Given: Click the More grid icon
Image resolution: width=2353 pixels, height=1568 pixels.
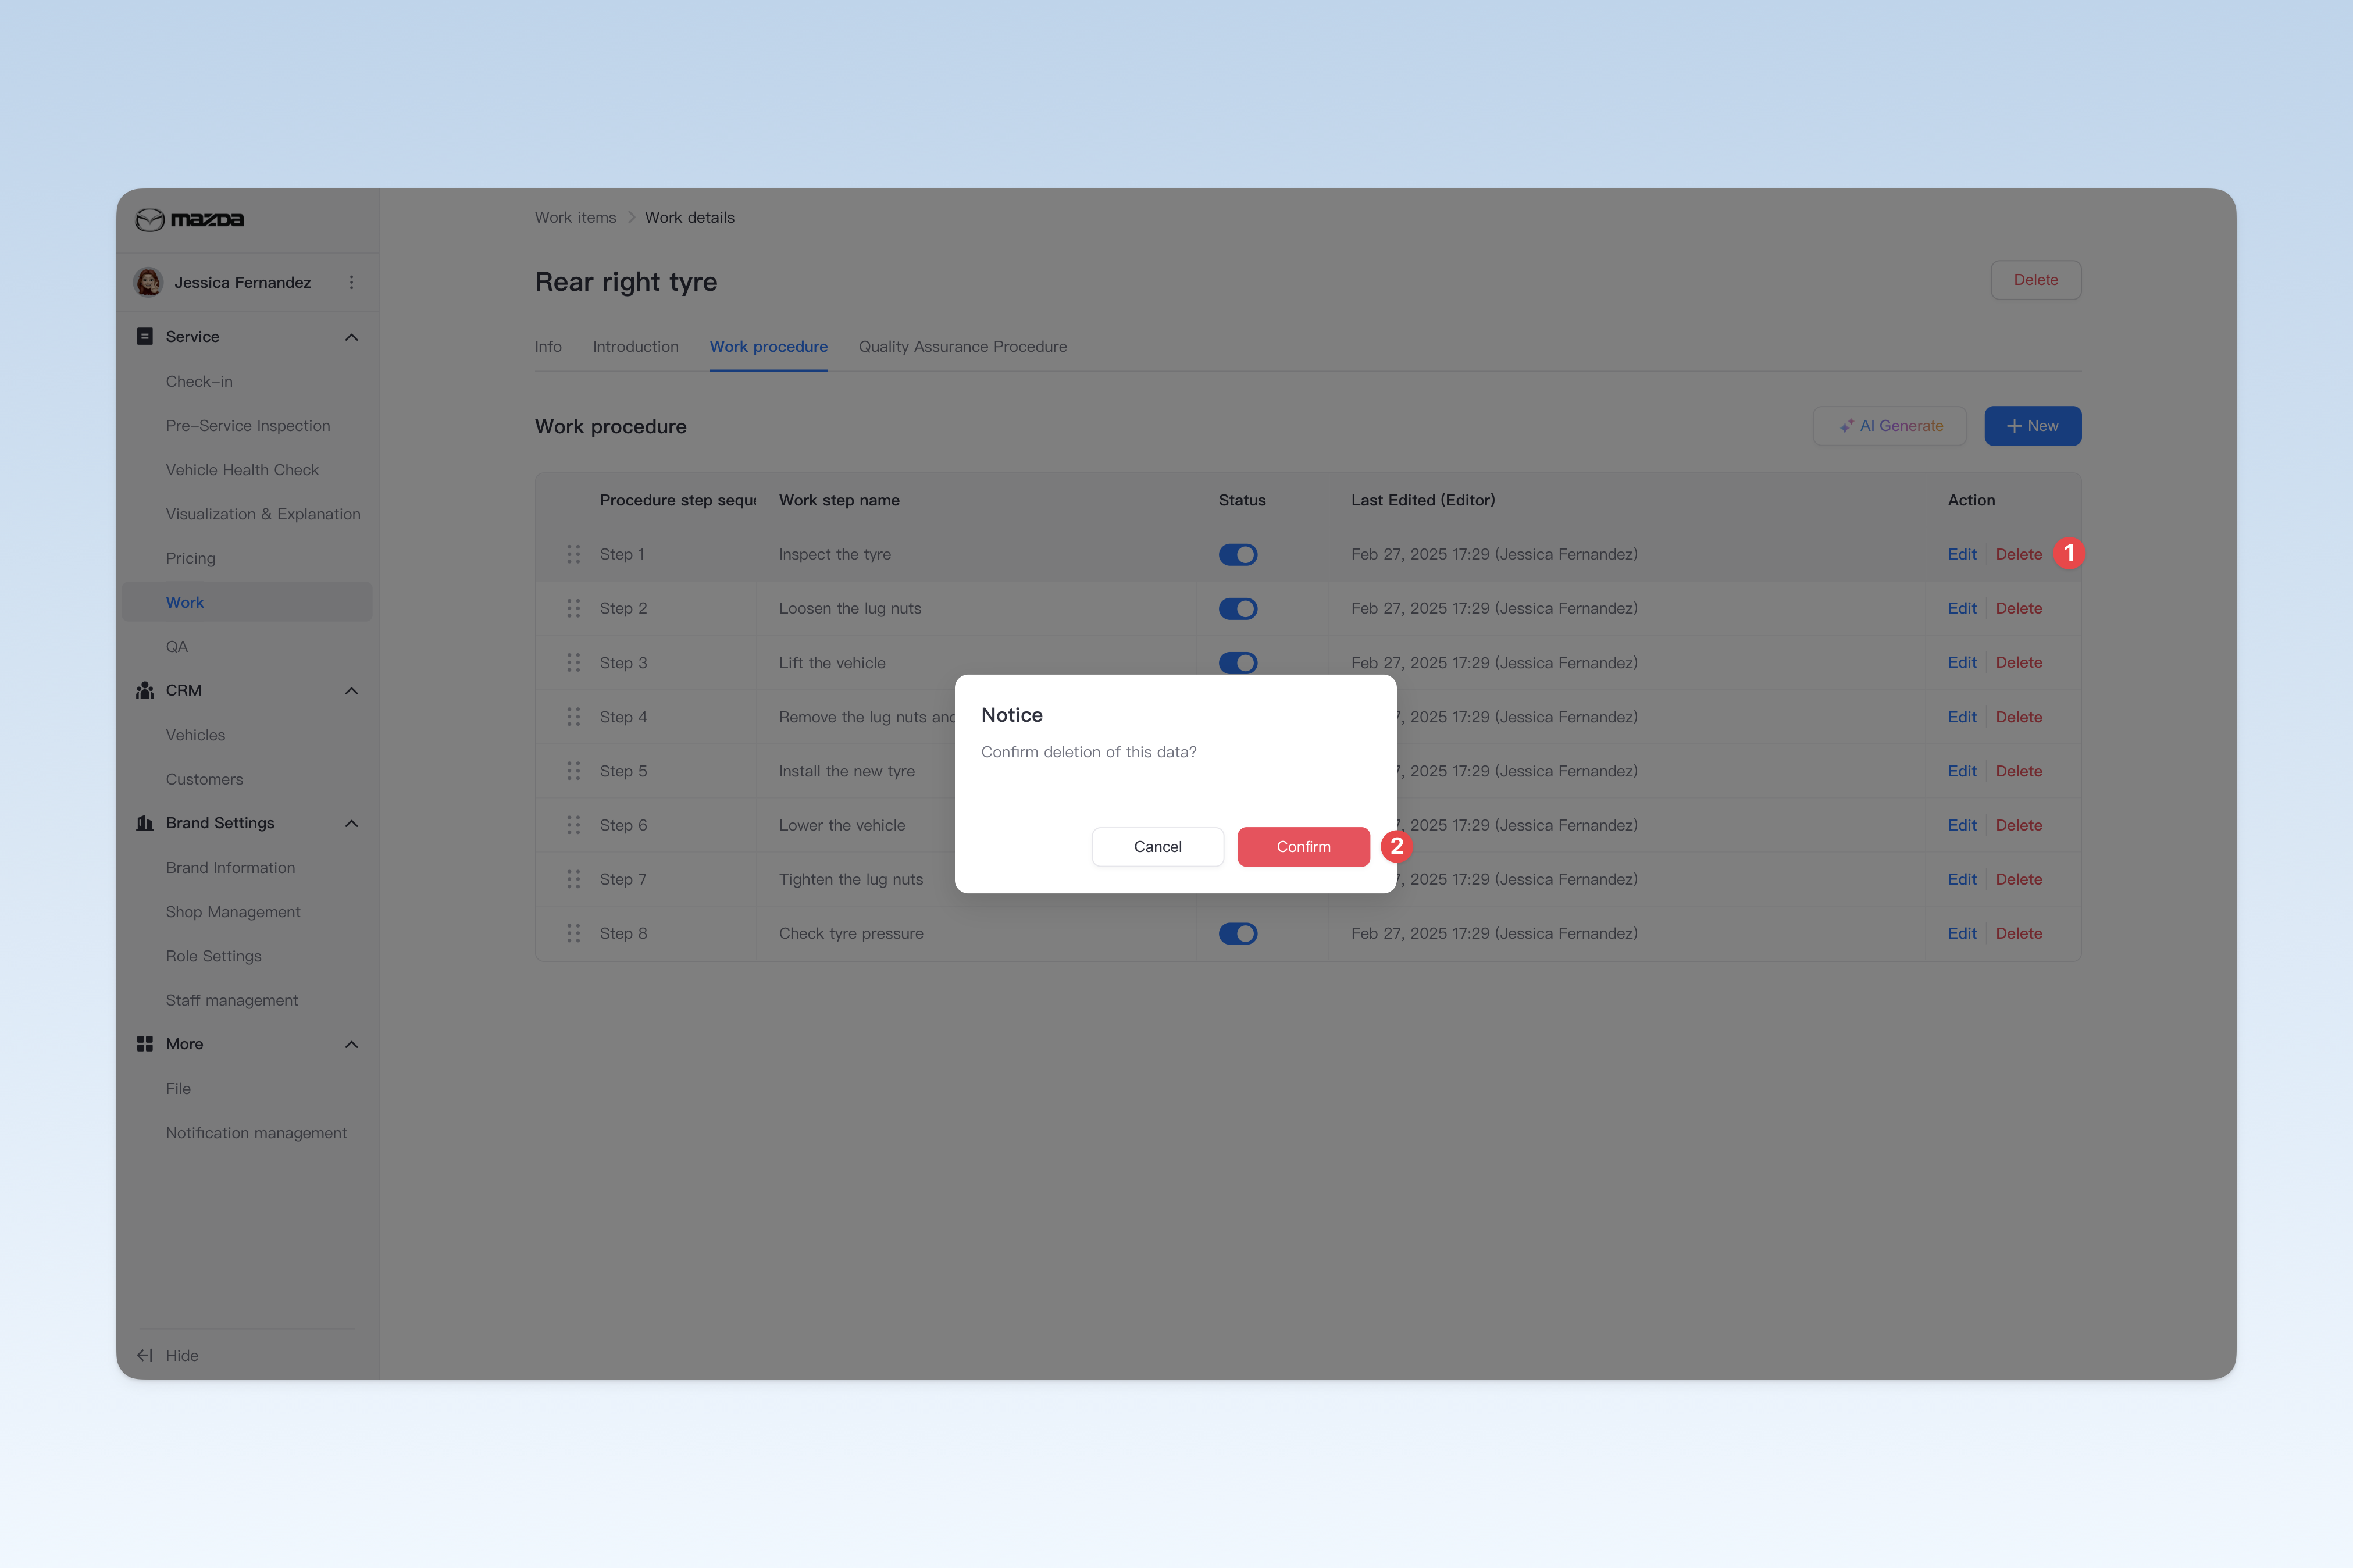Looking at the screenshot, I should pyautogui.click(x=145, y=1044).
